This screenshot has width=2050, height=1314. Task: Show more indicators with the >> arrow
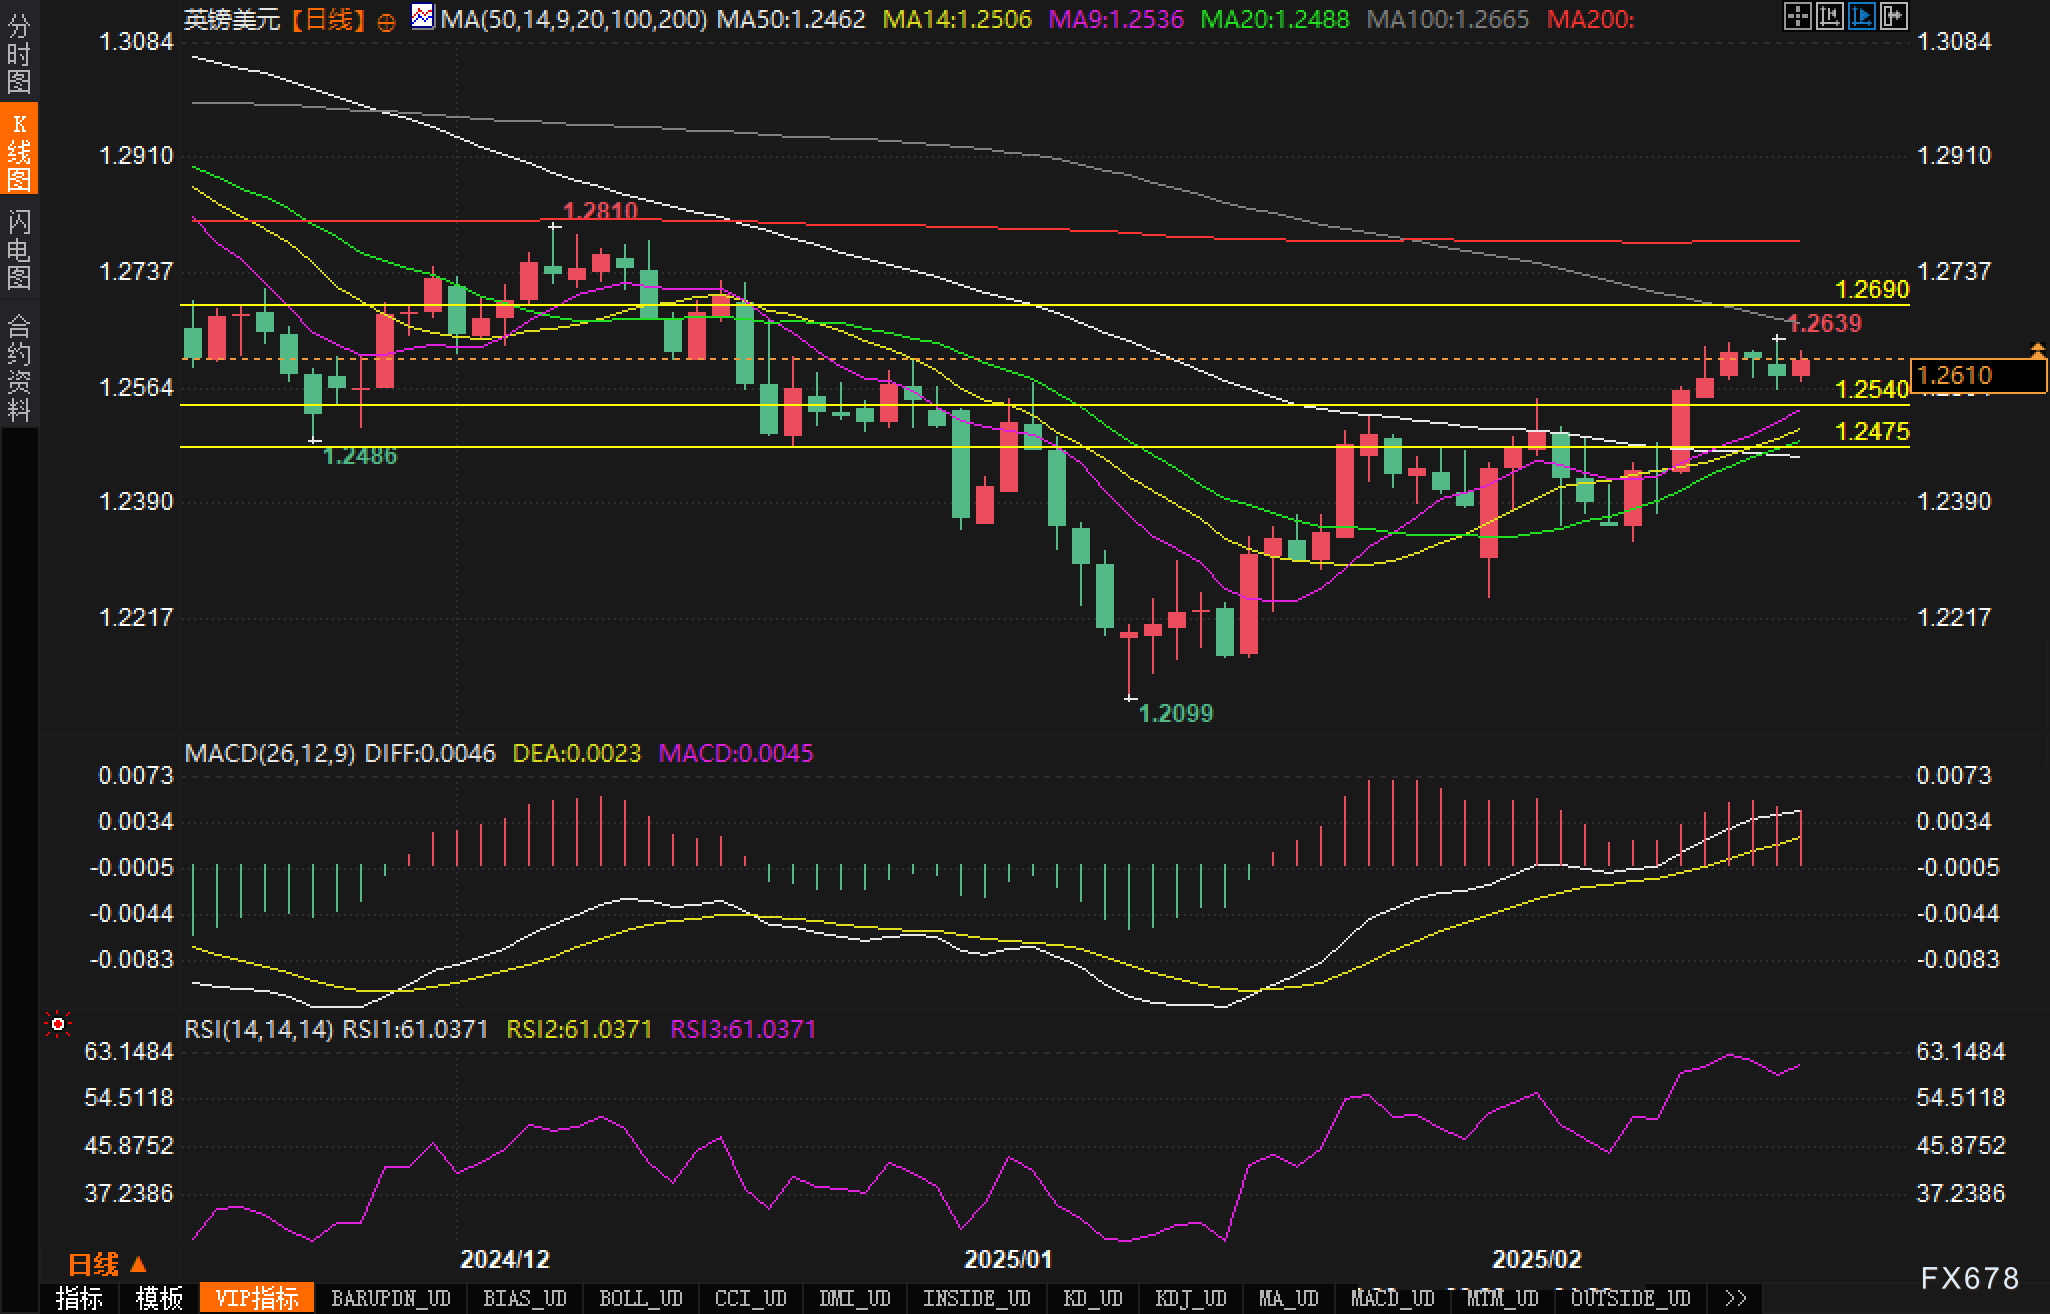(x=1736, y=1298)
